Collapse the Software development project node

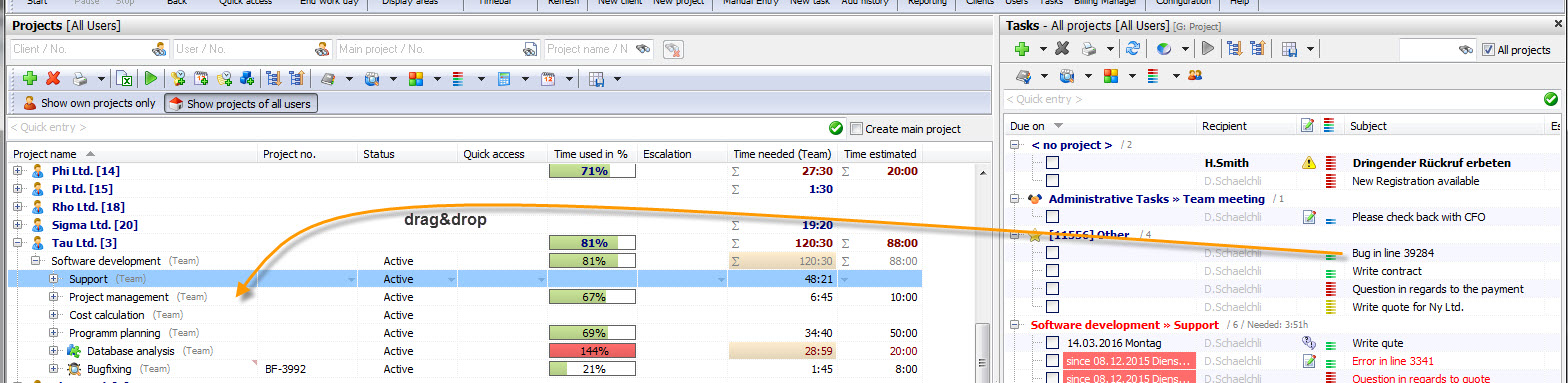point(36,261)
